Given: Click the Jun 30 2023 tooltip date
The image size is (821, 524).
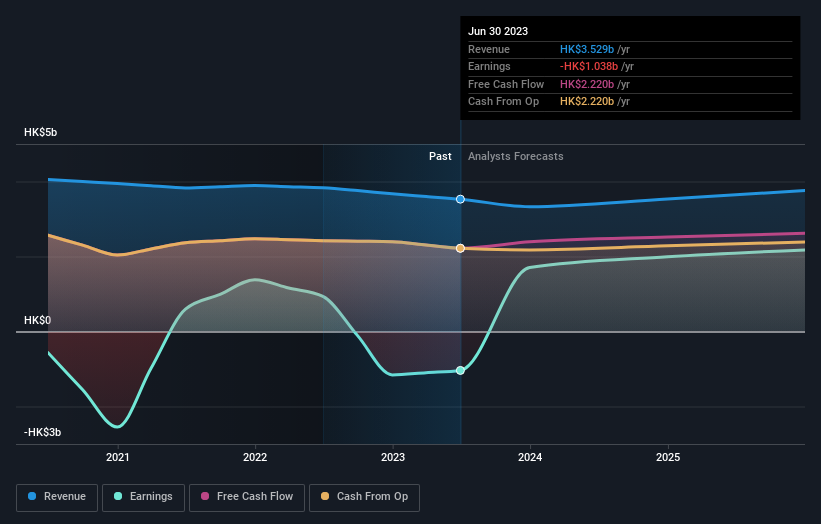Looking at the screenshot, I should 498,31.
